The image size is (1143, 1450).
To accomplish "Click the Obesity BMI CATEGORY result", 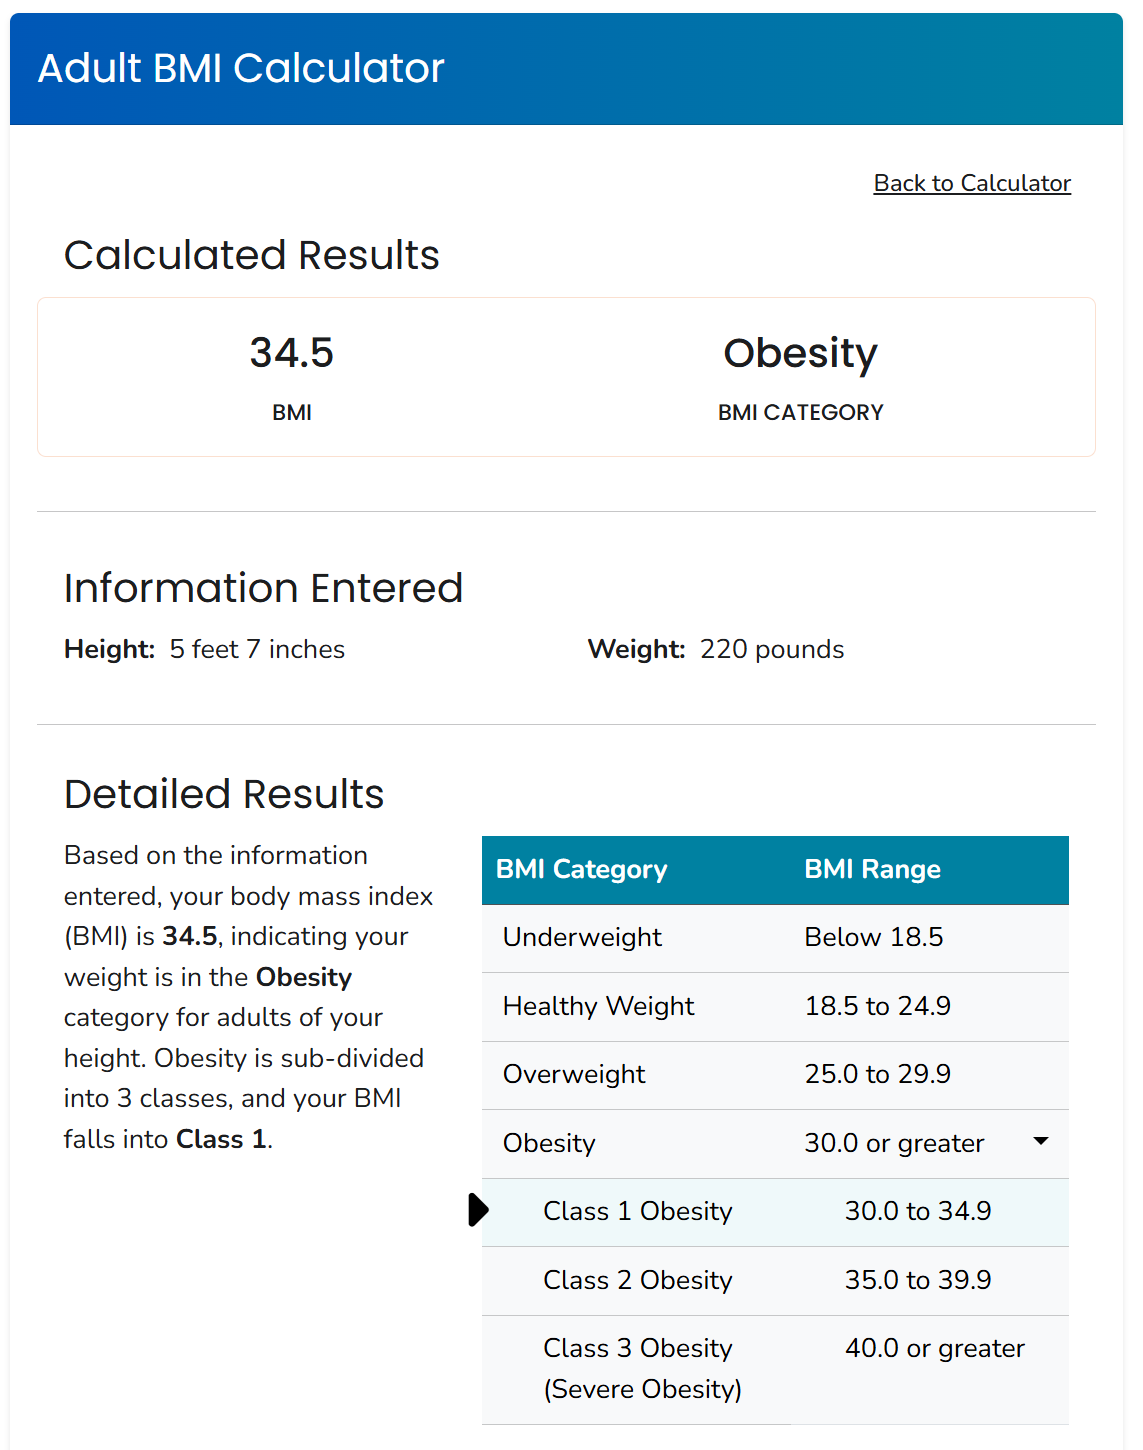I will pyautogui.click(x=800, y=353).
